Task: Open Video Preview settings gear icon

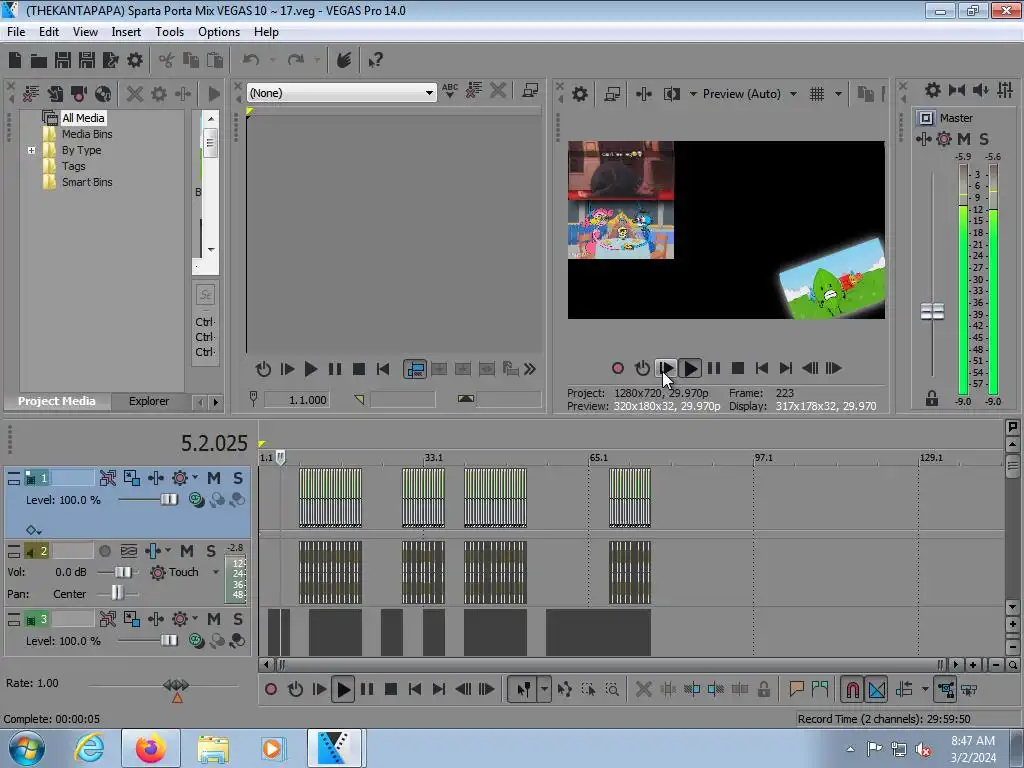Action: pos(579,94)
